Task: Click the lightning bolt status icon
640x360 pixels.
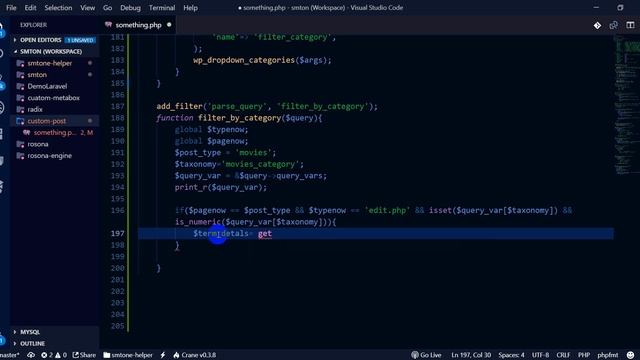Action: coord(163,355)
